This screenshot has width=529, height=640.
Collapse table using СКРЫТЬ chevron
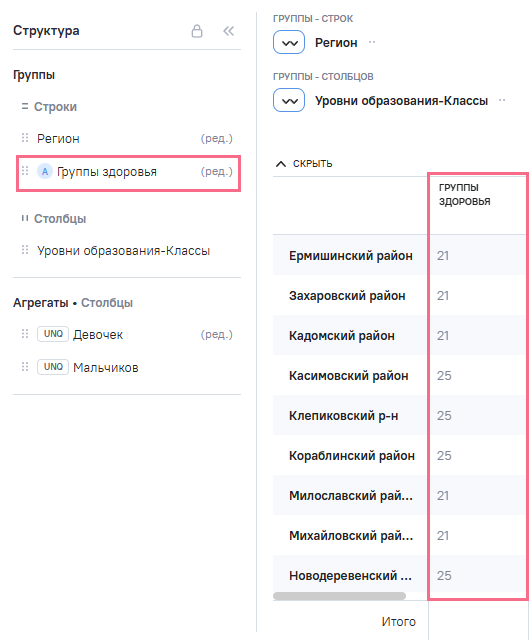pyautogui.click(x=281, y=164)
